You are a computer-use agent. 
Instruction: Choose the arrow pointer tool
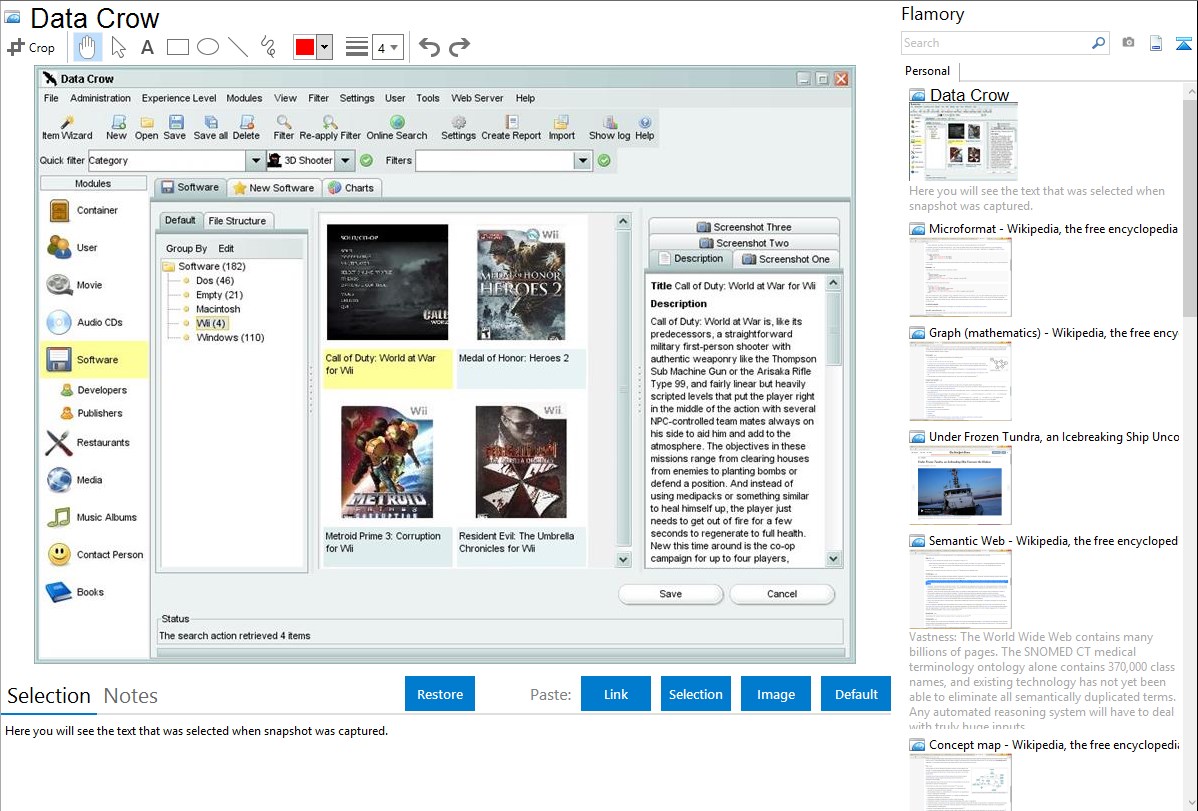pyautogui.click(x=118, y=47)
